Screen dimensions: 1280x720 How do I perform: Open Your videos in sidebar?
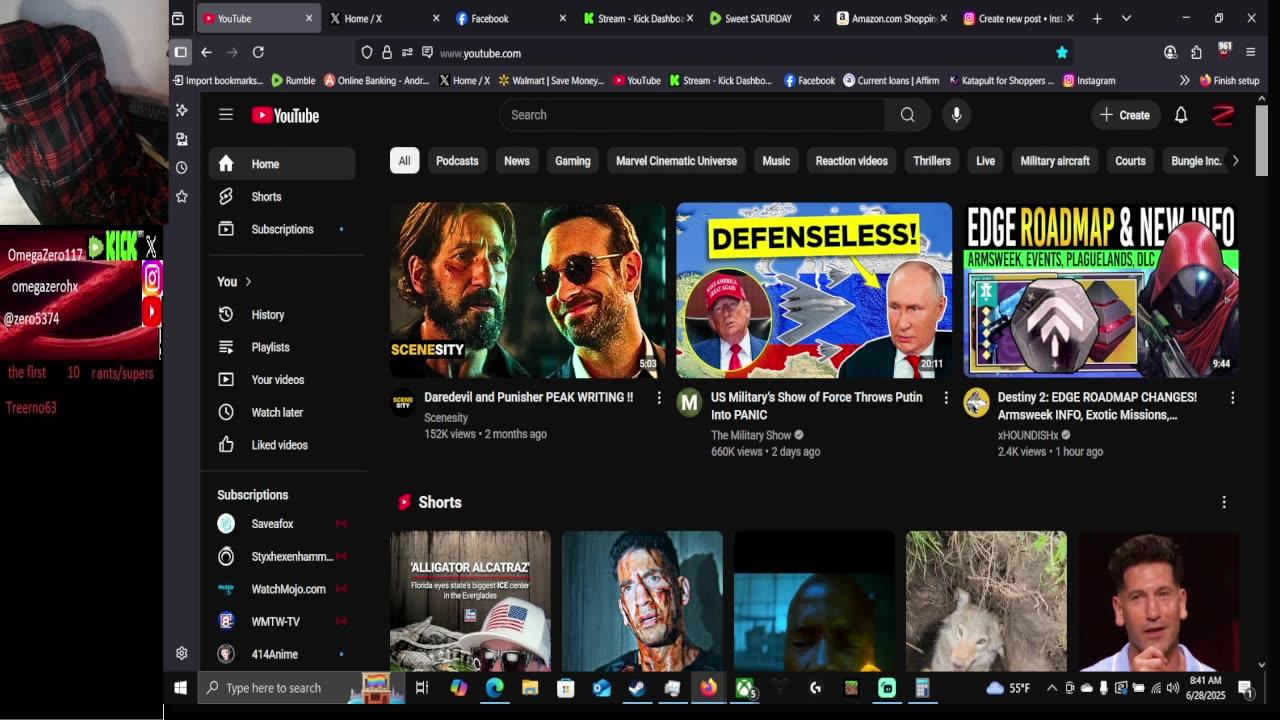pos(282,380)
